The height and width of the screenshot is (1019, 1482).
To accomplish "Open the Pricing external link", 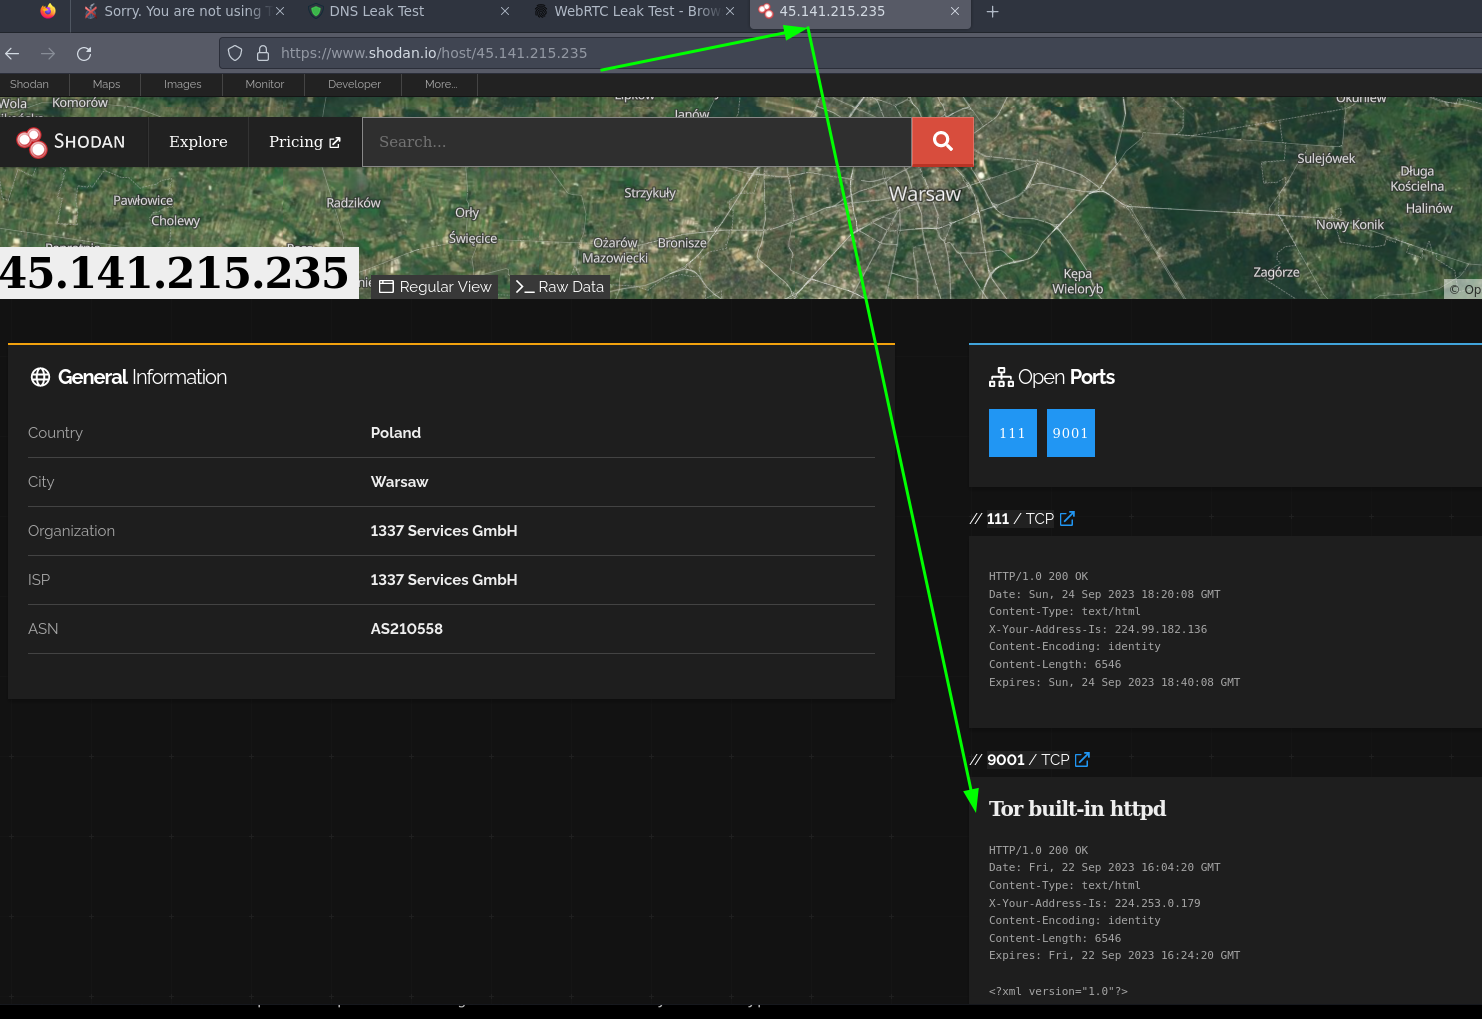I will [305, 142].
